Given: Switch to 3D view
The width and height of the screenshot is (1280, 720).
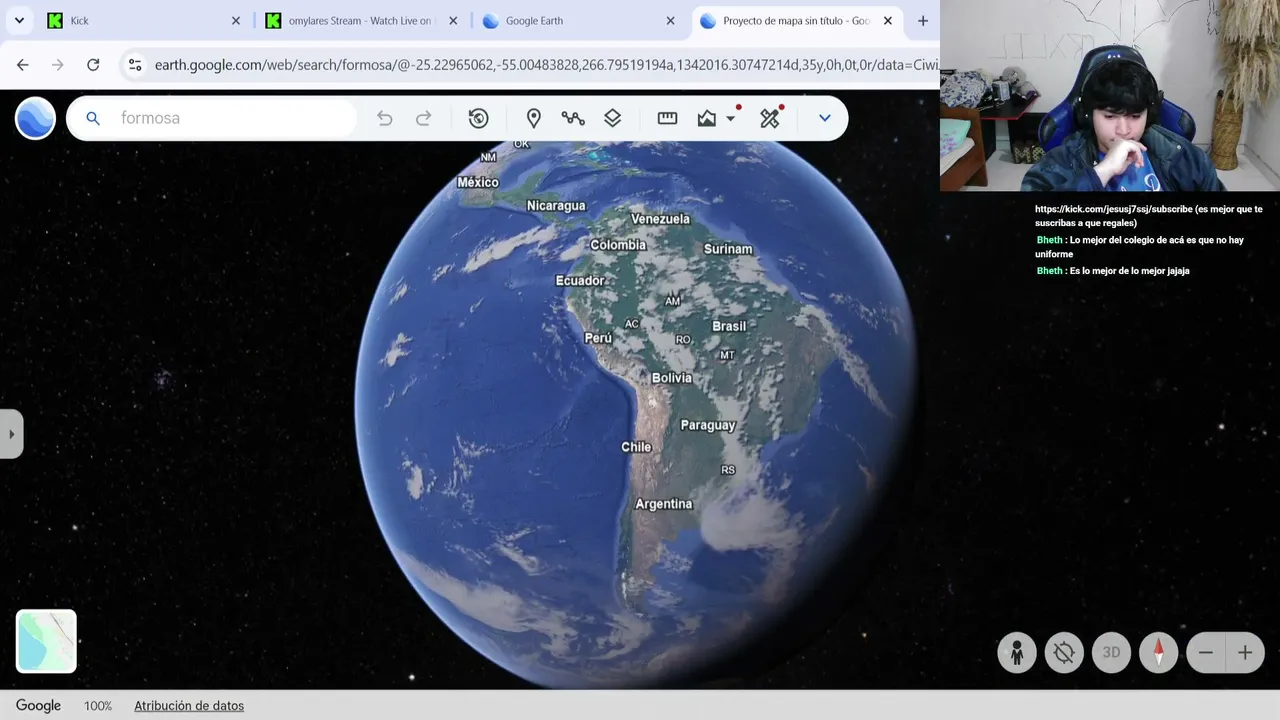Looking at the screenshot, I should click(1111, 653).
